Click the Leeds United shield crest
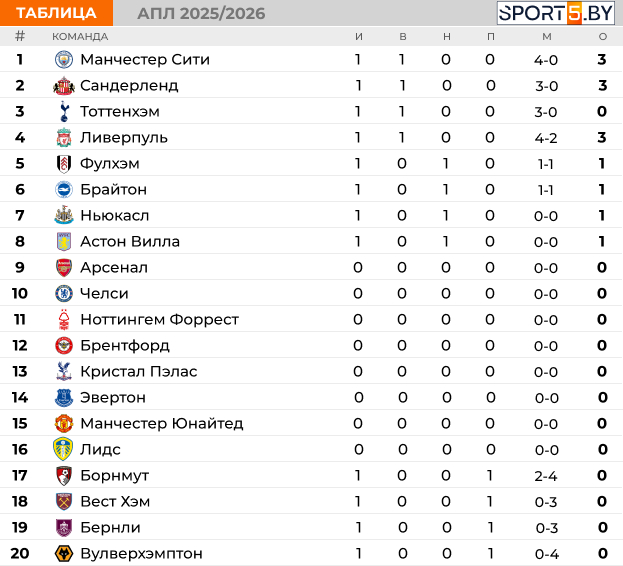The width and height of the screenshot is (623, 566). [63, 449]
